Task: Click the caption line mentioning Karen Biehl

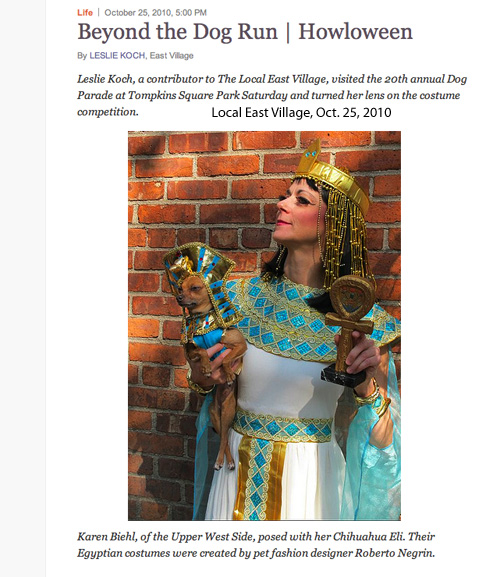Action: coord(256,537)
